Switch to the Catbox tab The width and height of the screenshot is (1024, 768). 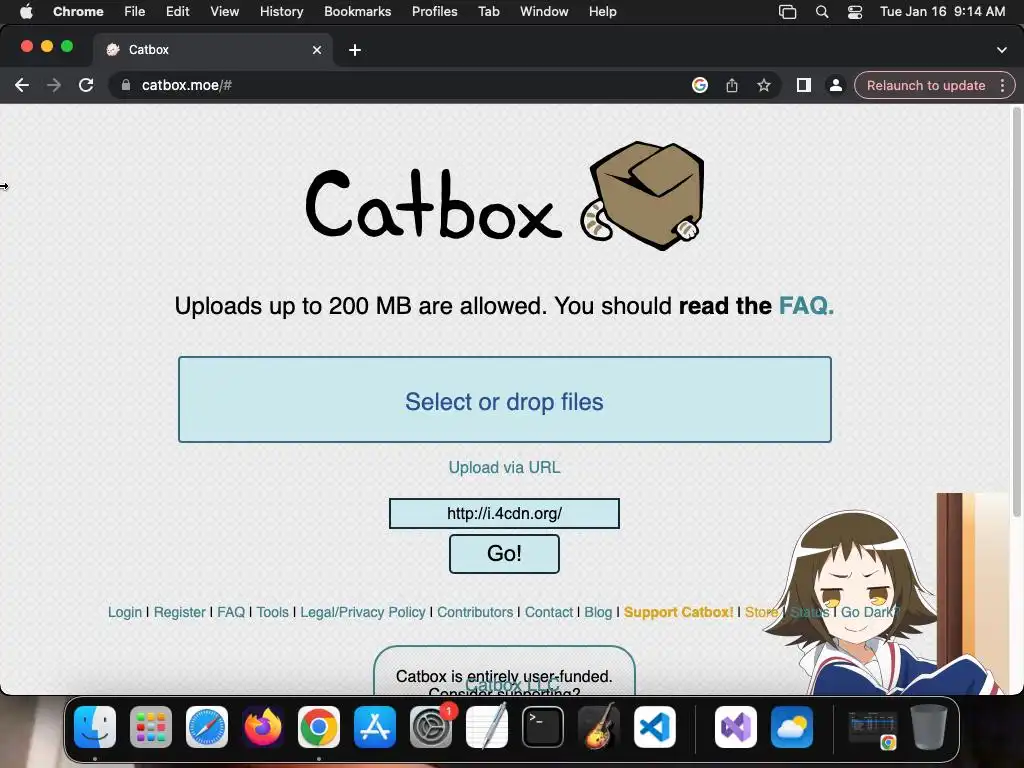tap(213, 50)
